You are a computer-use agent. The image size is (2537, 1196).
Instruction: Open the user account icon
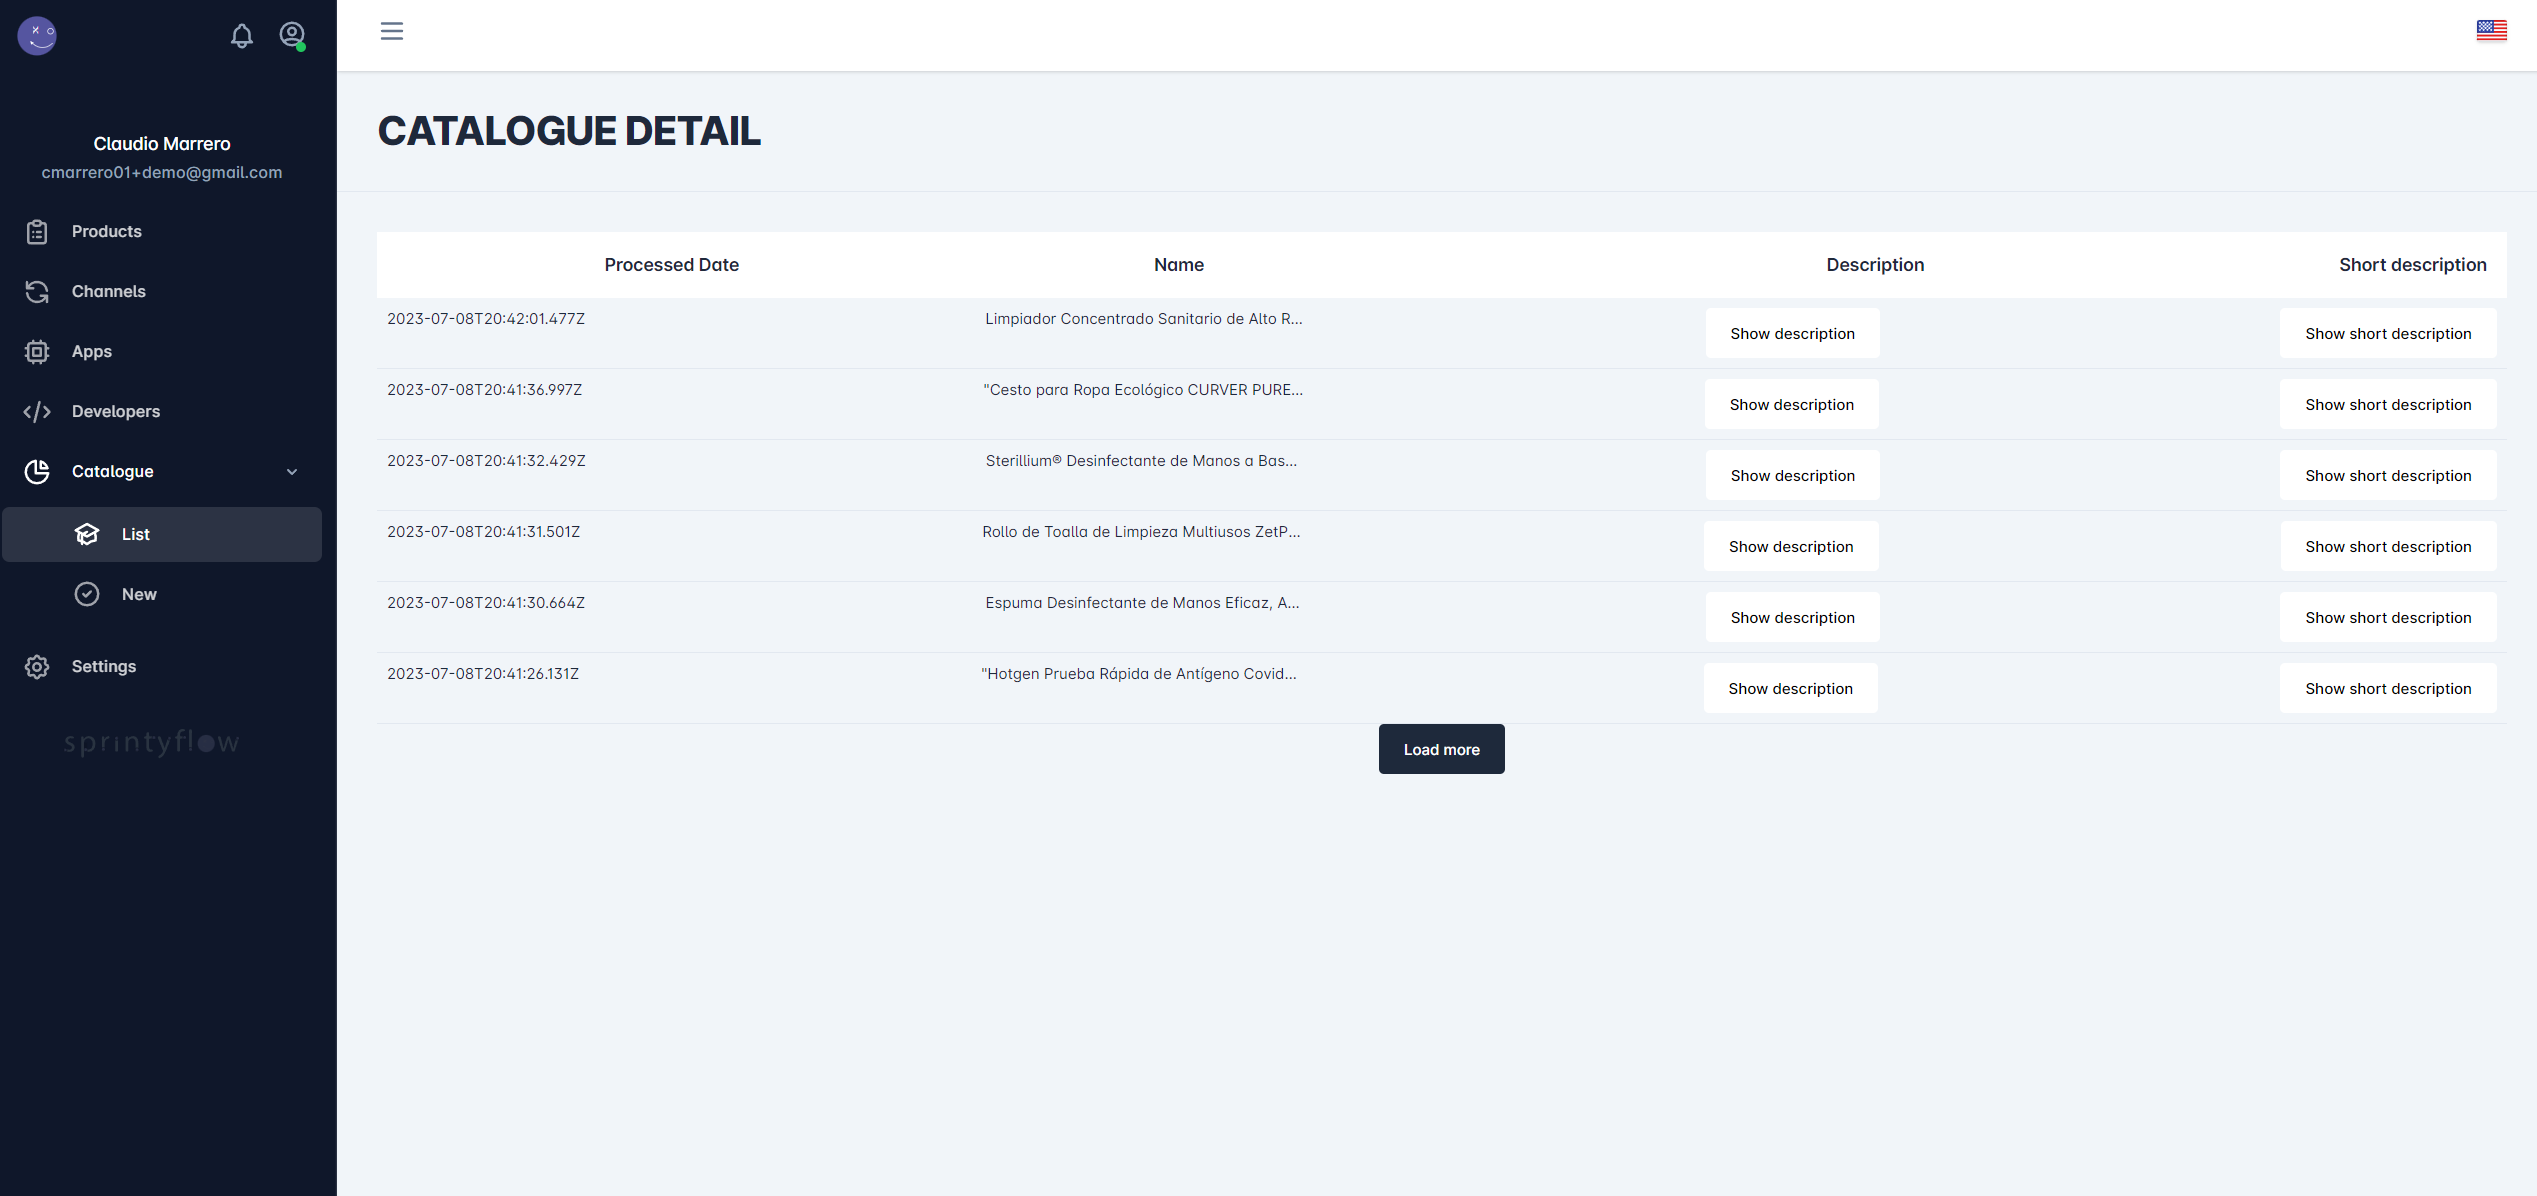point(292,36)
